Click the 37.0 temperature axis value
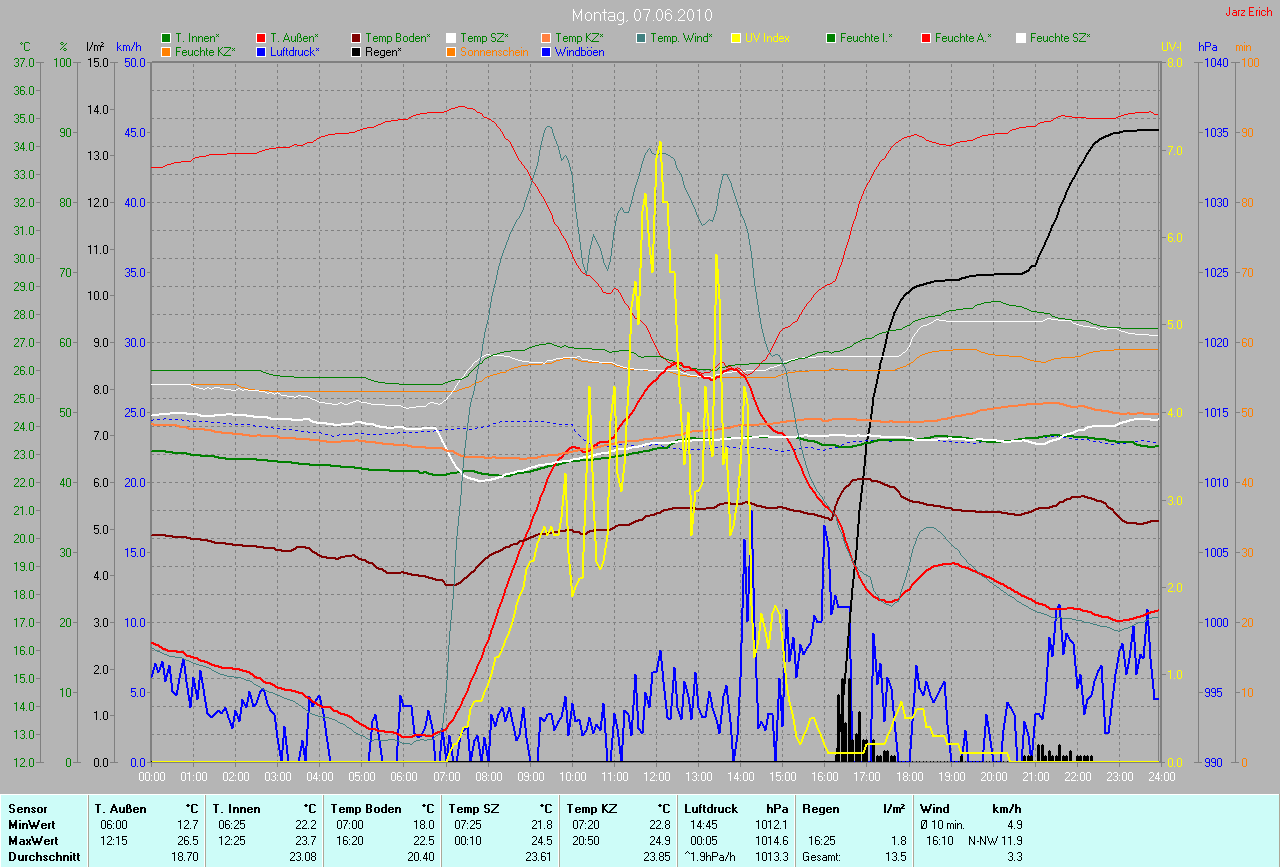This screenshot has width=1280, height=867. 23,62
